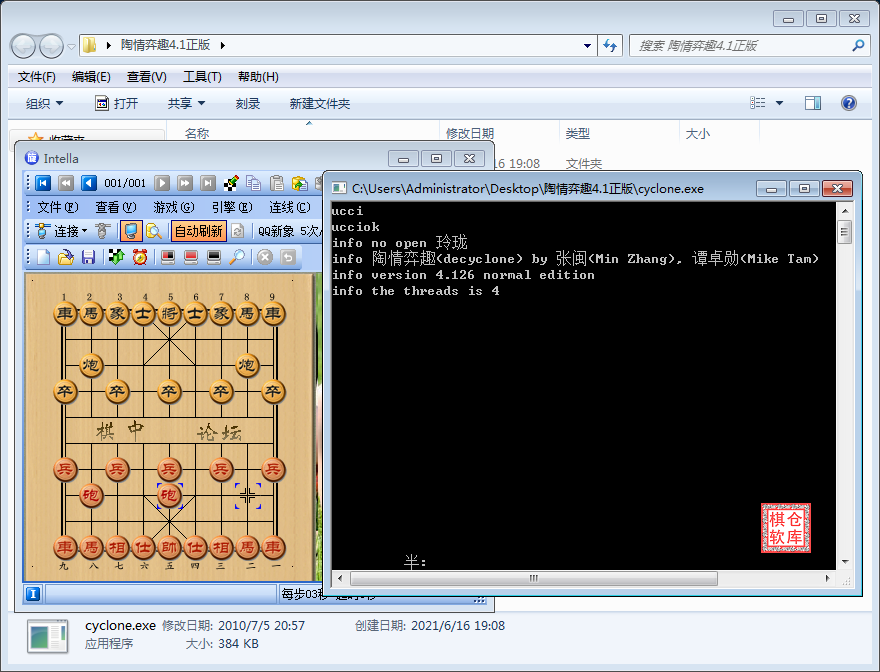Open Explorer 工具(T) menu
The width and height of the screenshot is (880, 672).
[x=202, y=77]
